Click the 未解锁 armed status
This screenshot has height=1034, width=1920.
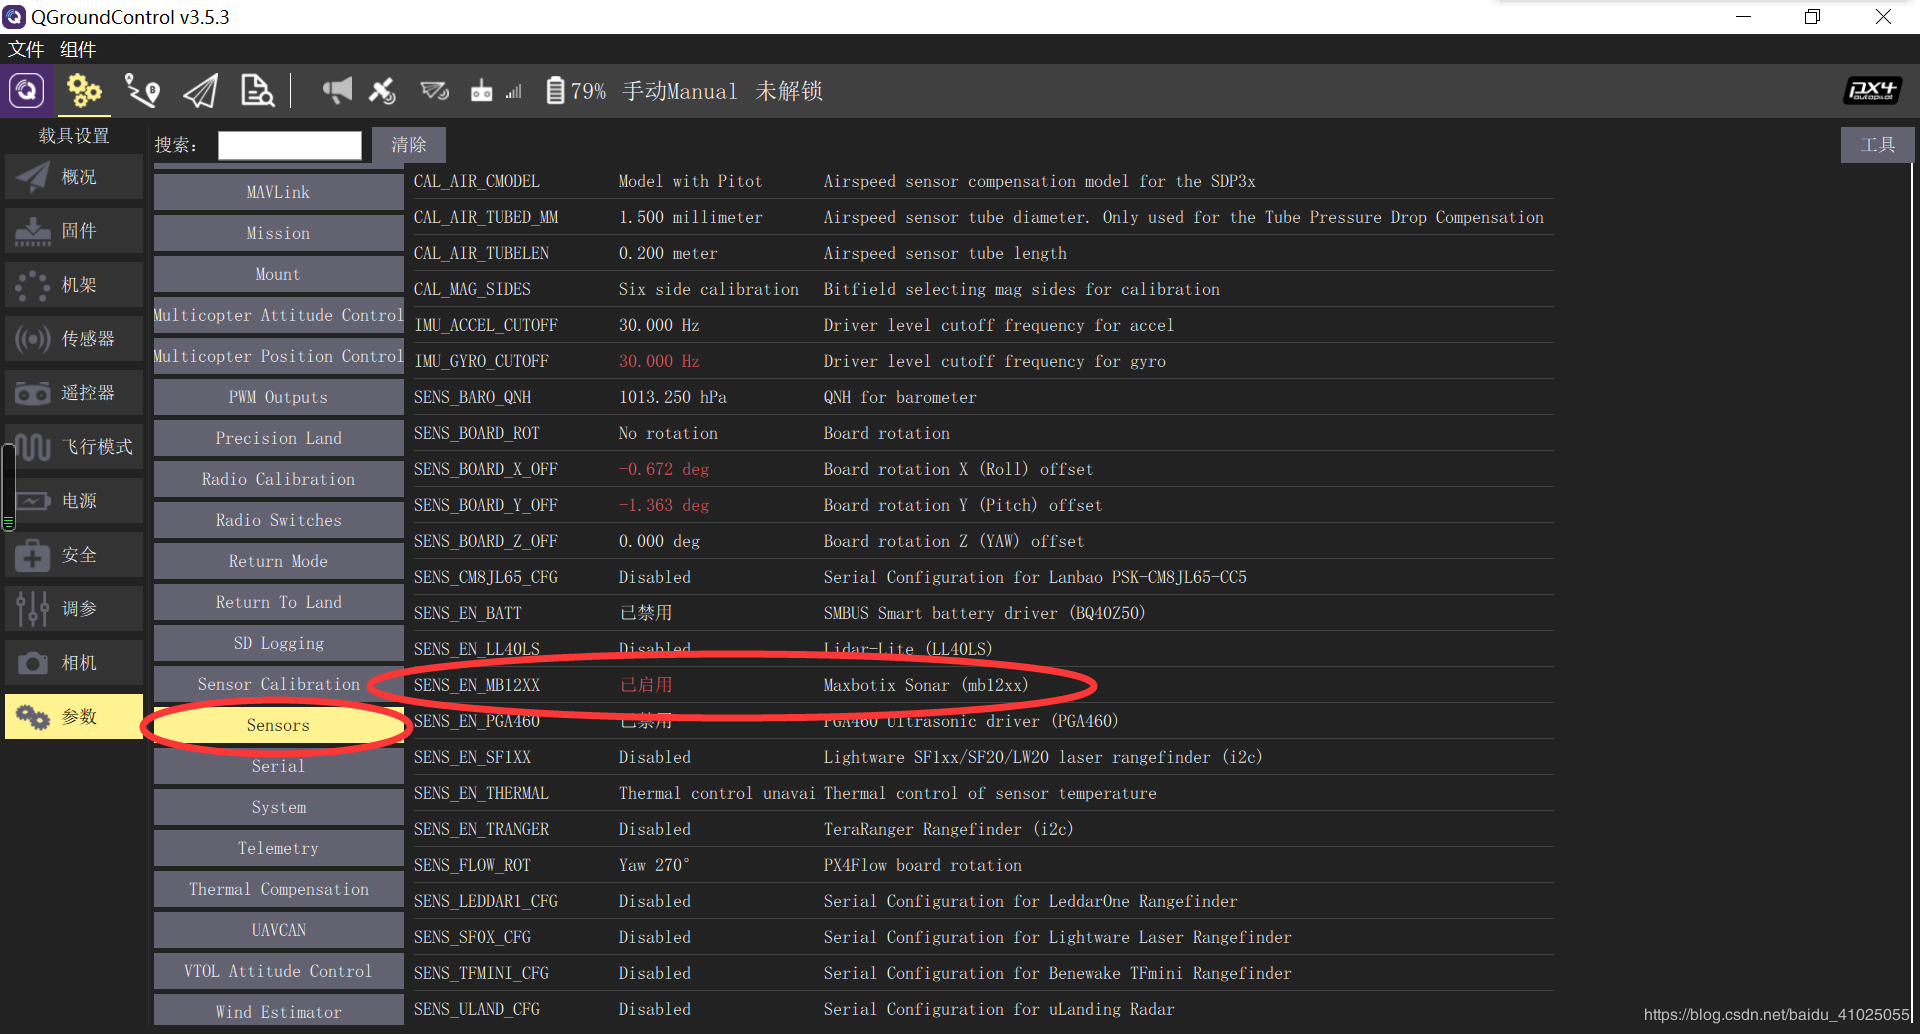click(x=789, y=91)
